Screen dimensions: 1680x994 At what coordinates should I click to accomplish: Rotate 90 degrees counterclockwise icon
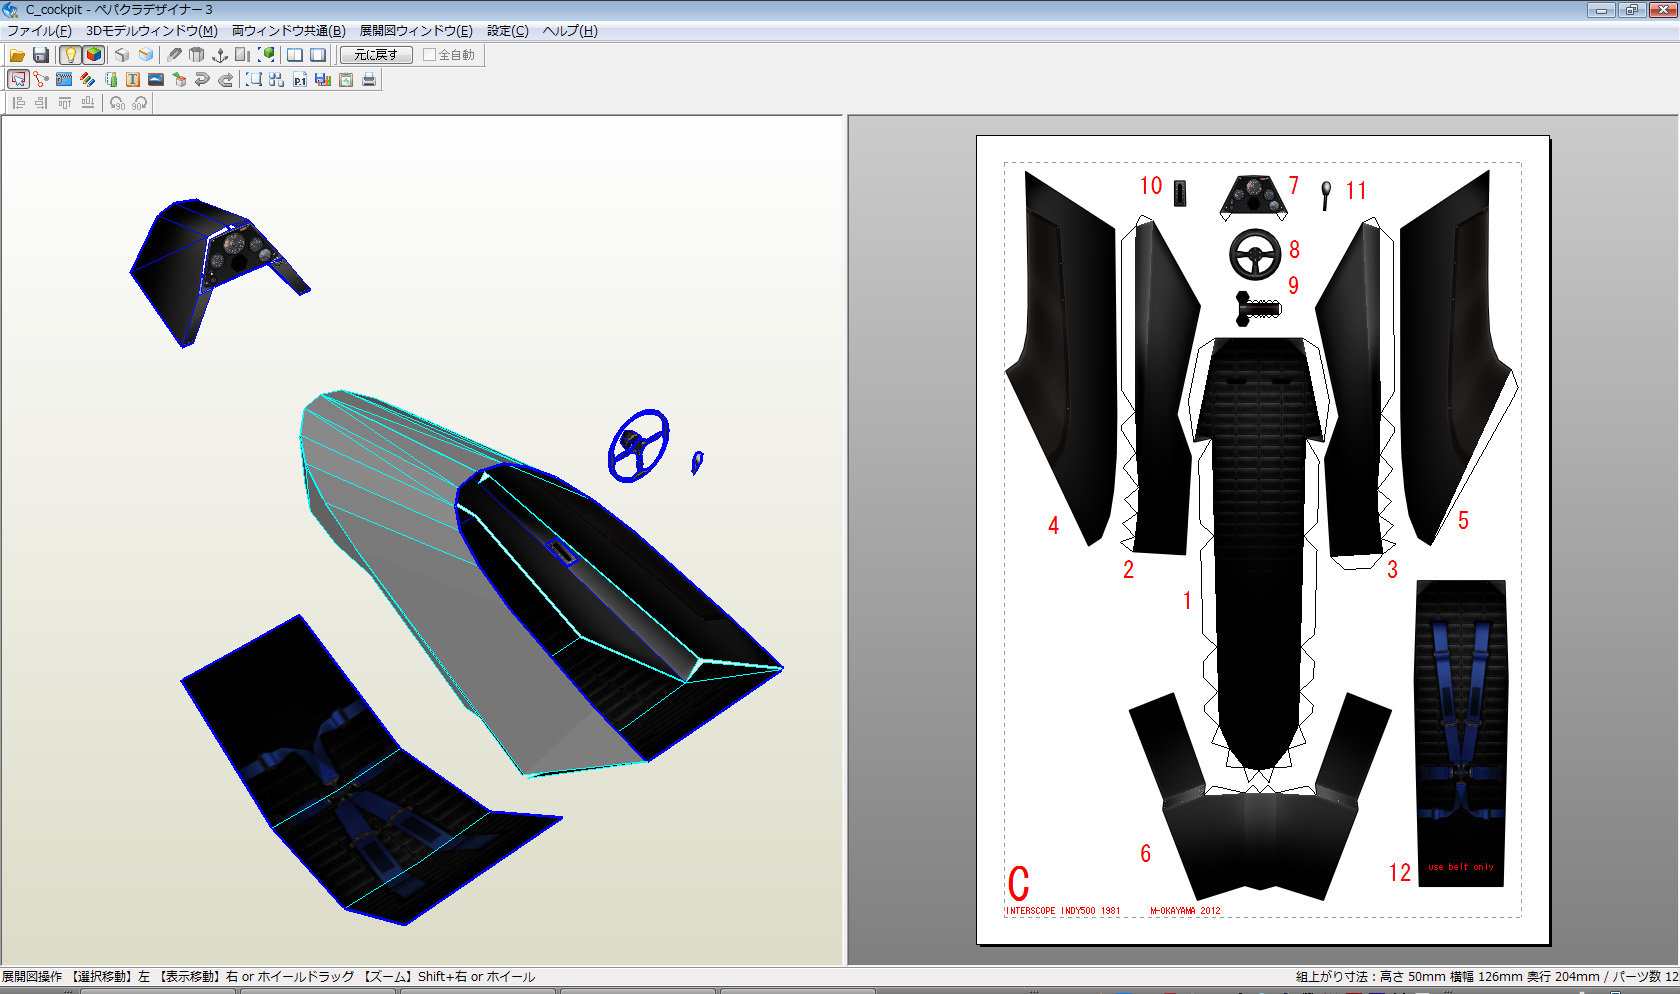point(117,103)
